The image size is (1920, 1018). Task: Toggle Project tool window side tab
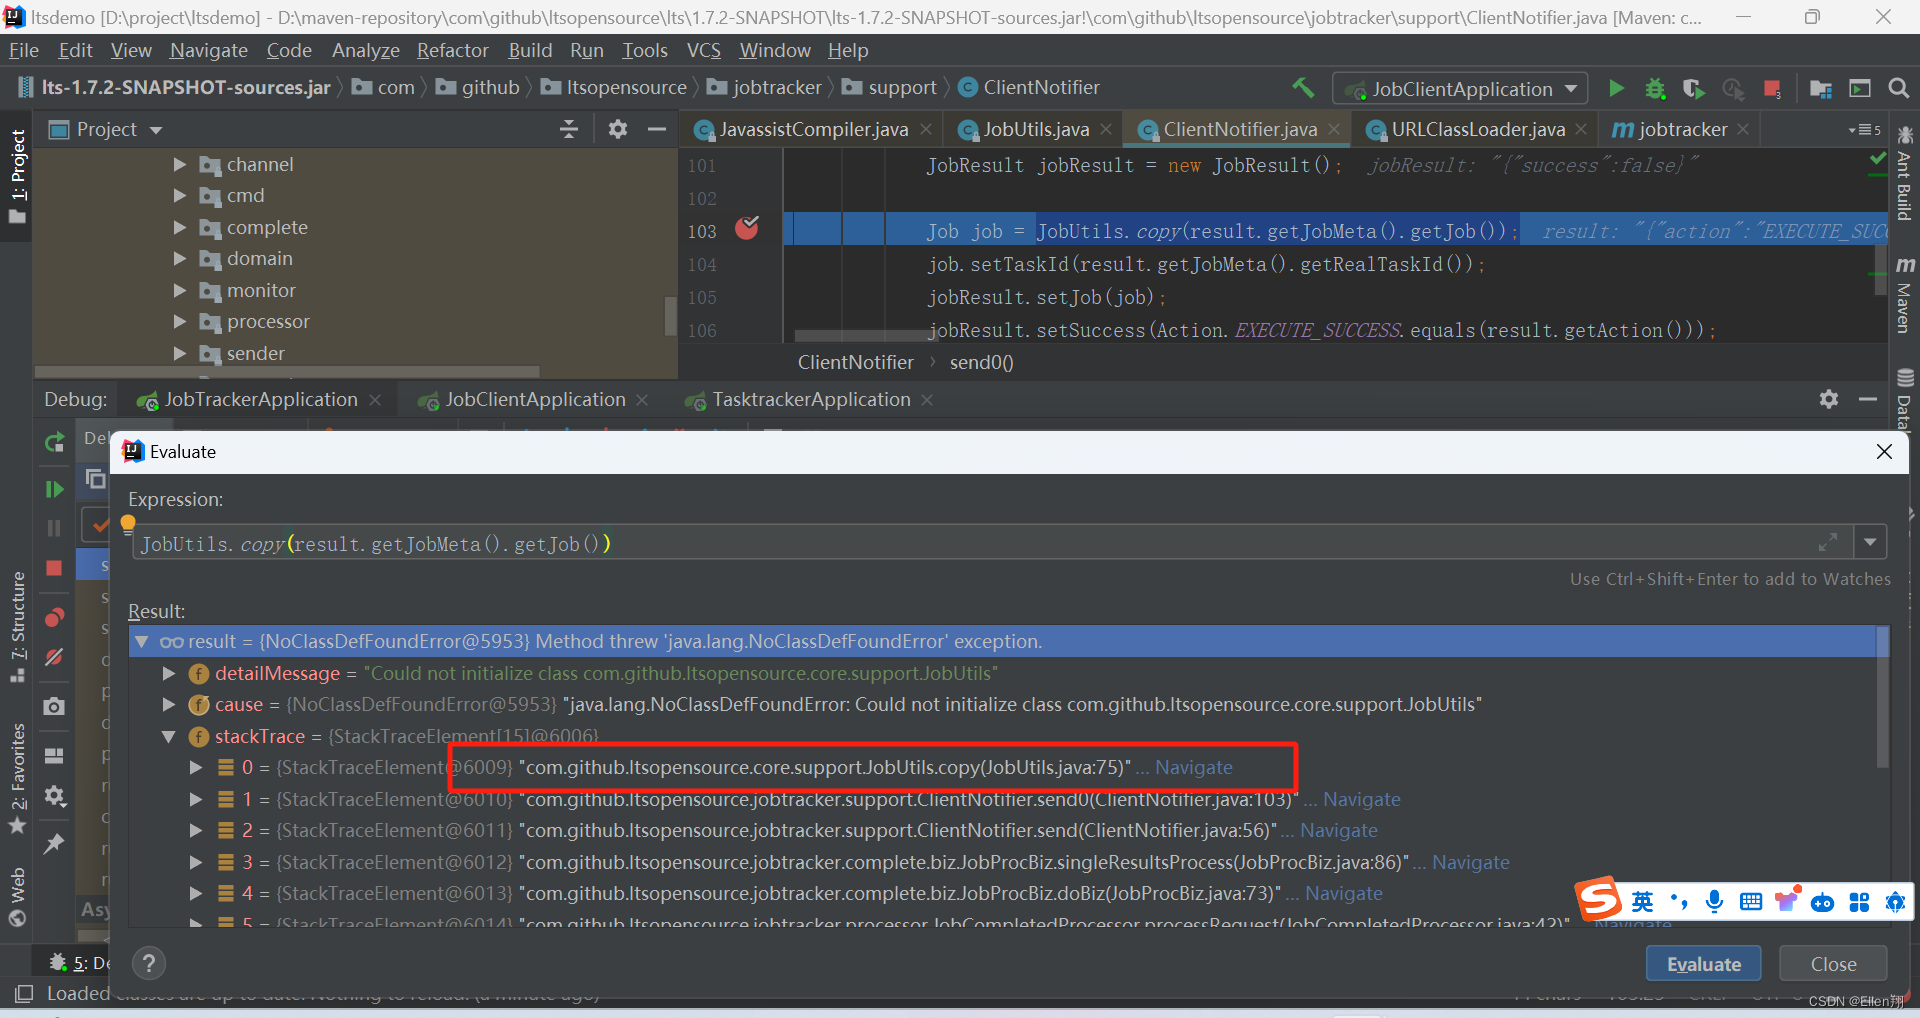point(17,176)
